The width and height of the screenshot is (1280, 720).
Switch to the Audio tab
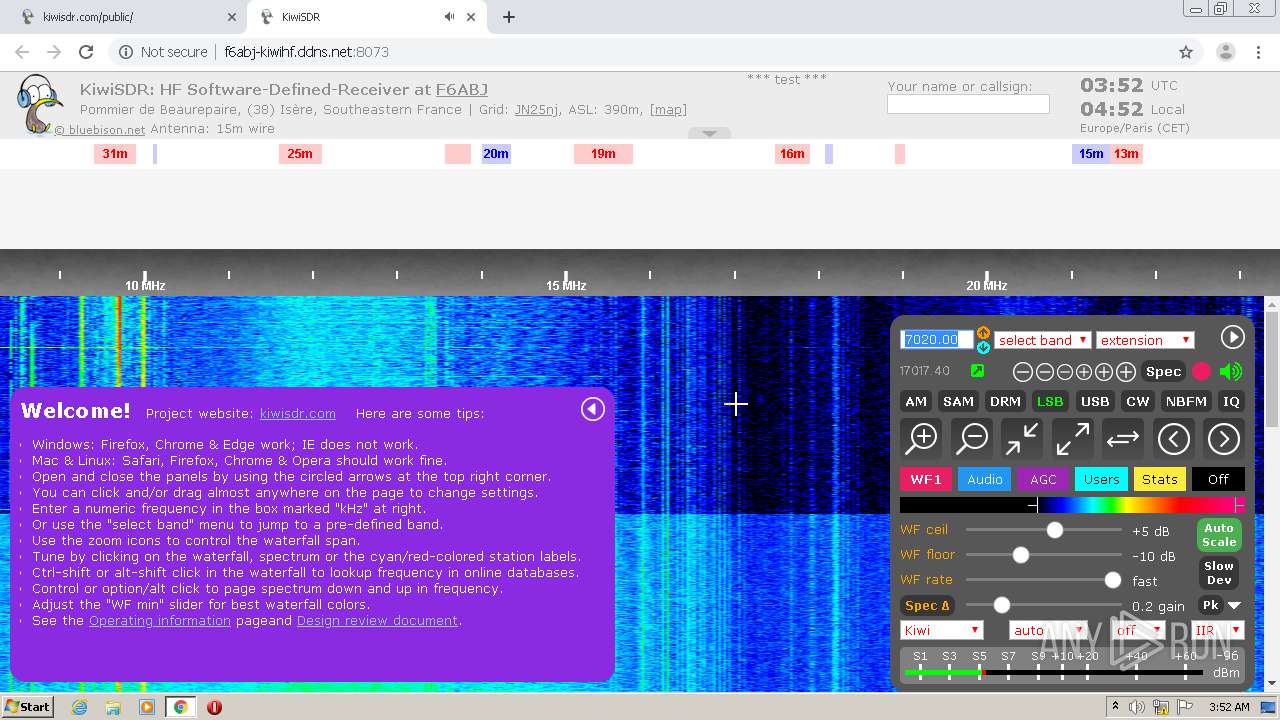[x=985, y=479]
